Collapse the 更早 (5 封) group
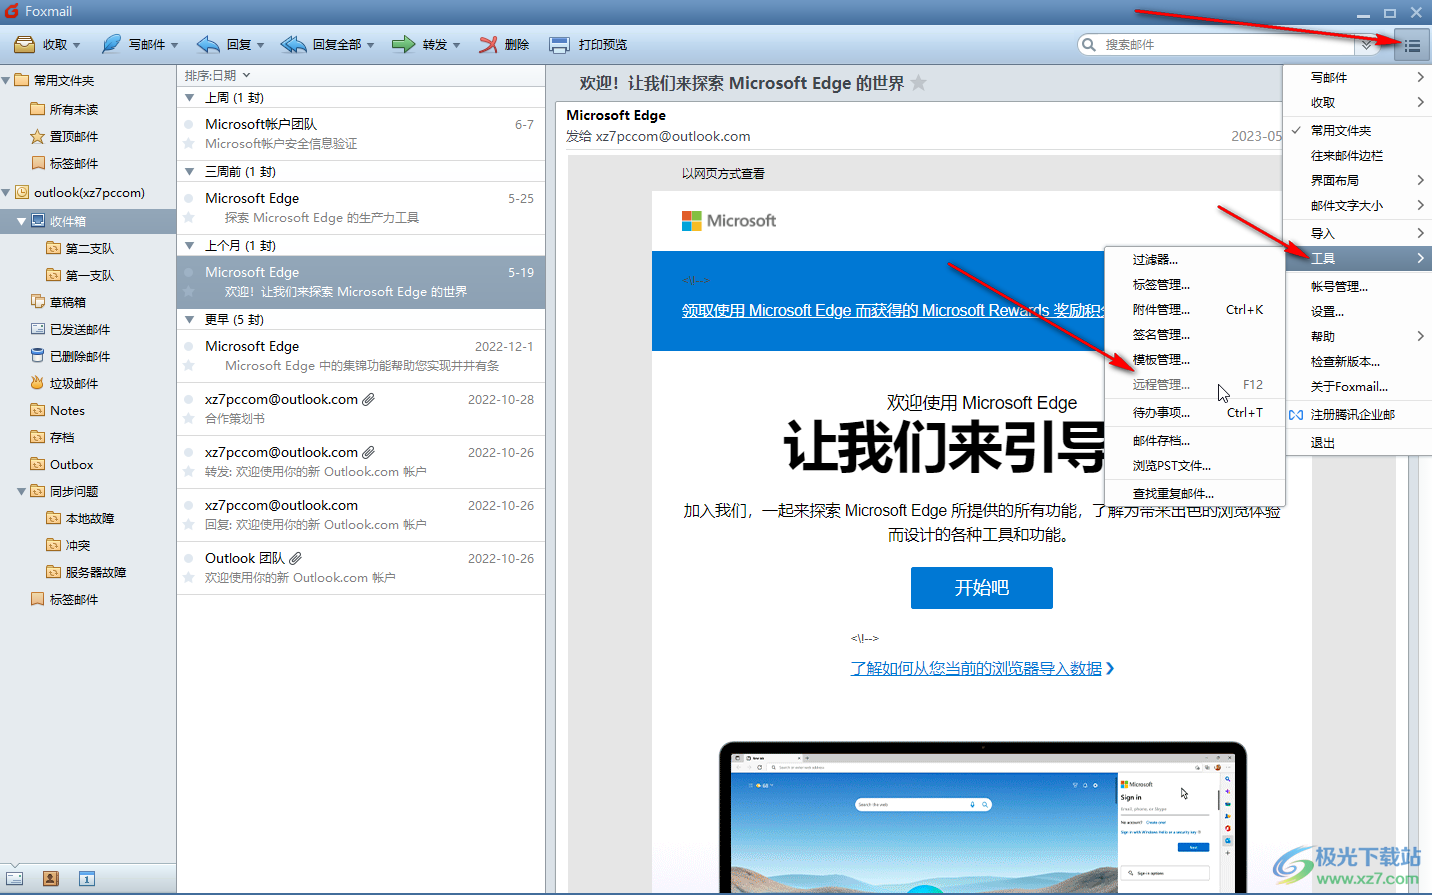This screenshot has width=1432, height=895. (x=191, y=320)
